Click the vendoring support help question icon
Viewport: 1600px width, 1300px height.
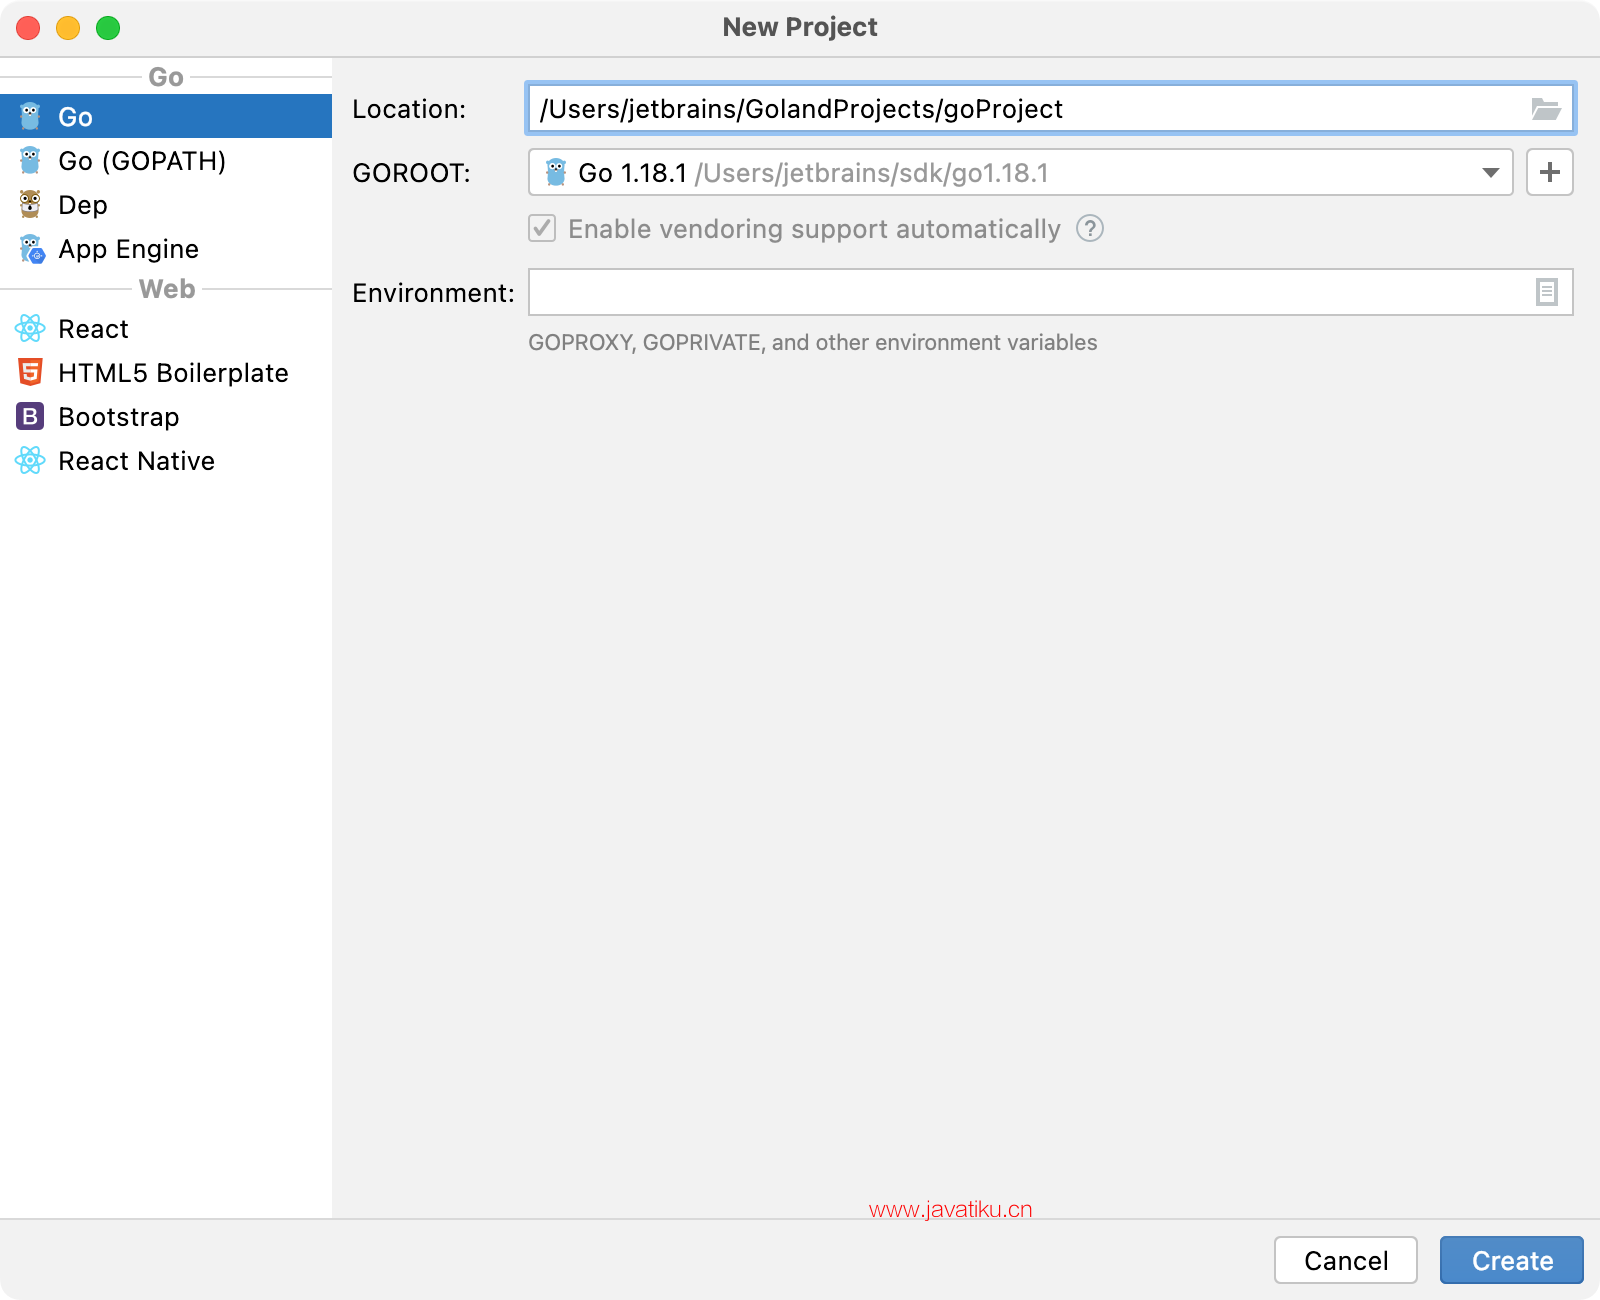coord(1089,229)
